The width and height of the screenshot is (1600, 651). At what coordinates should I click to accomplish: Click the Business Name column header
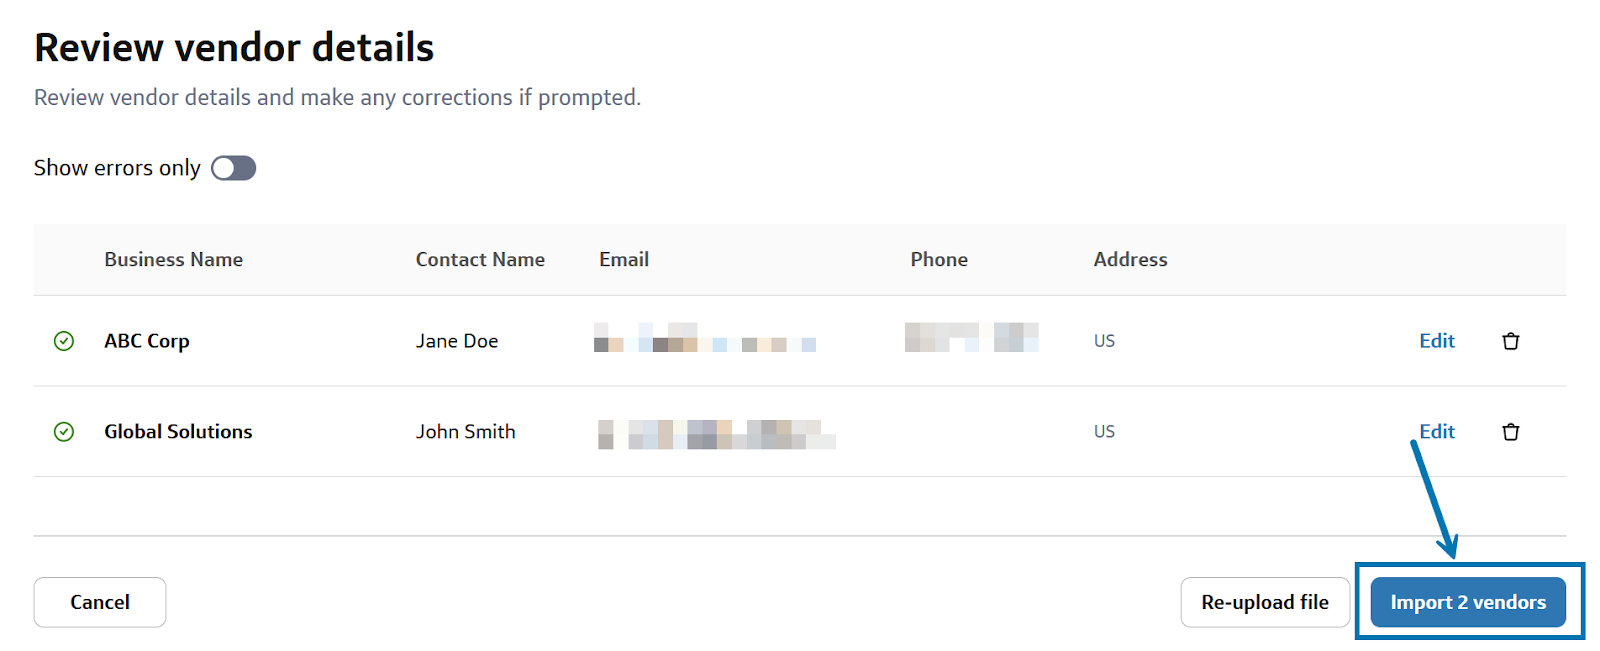(x=173, y=260)
